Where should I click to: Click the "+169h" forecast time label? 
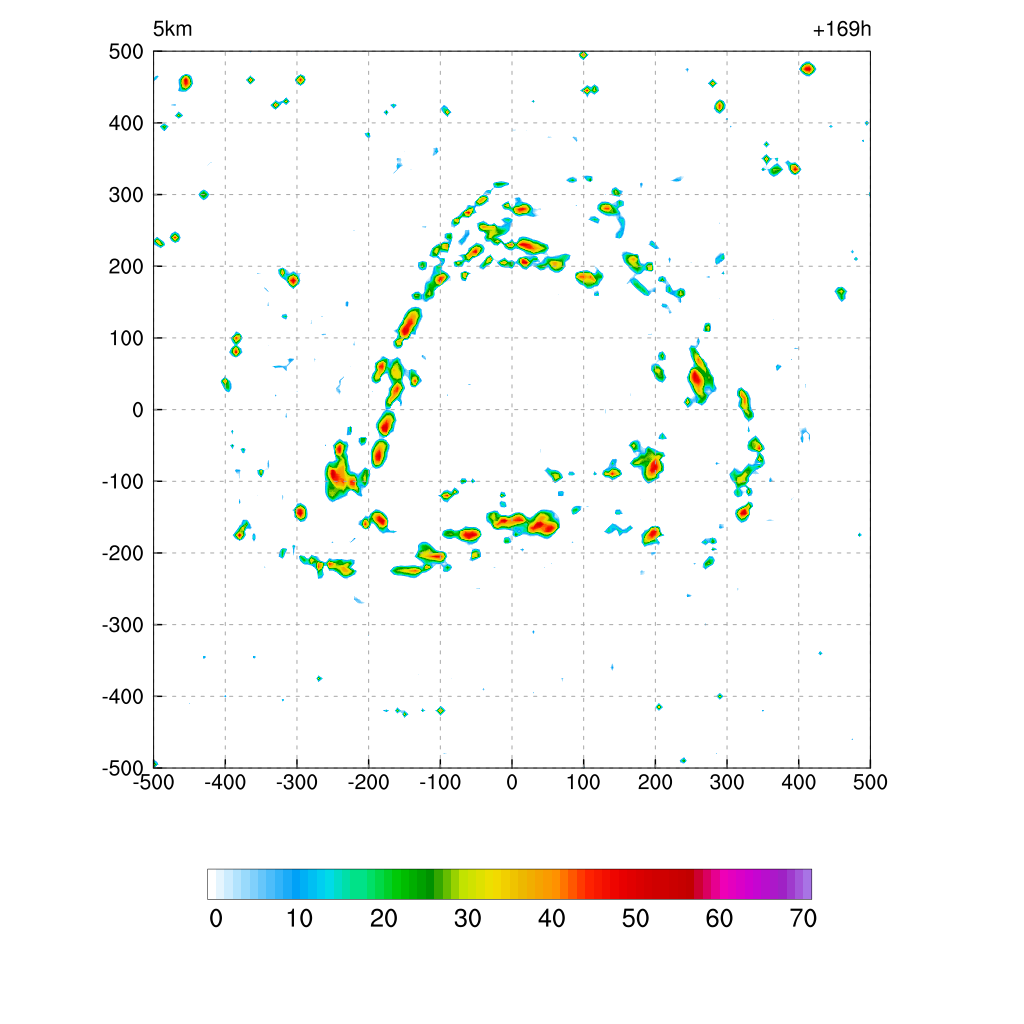click(x=842, y=29)
